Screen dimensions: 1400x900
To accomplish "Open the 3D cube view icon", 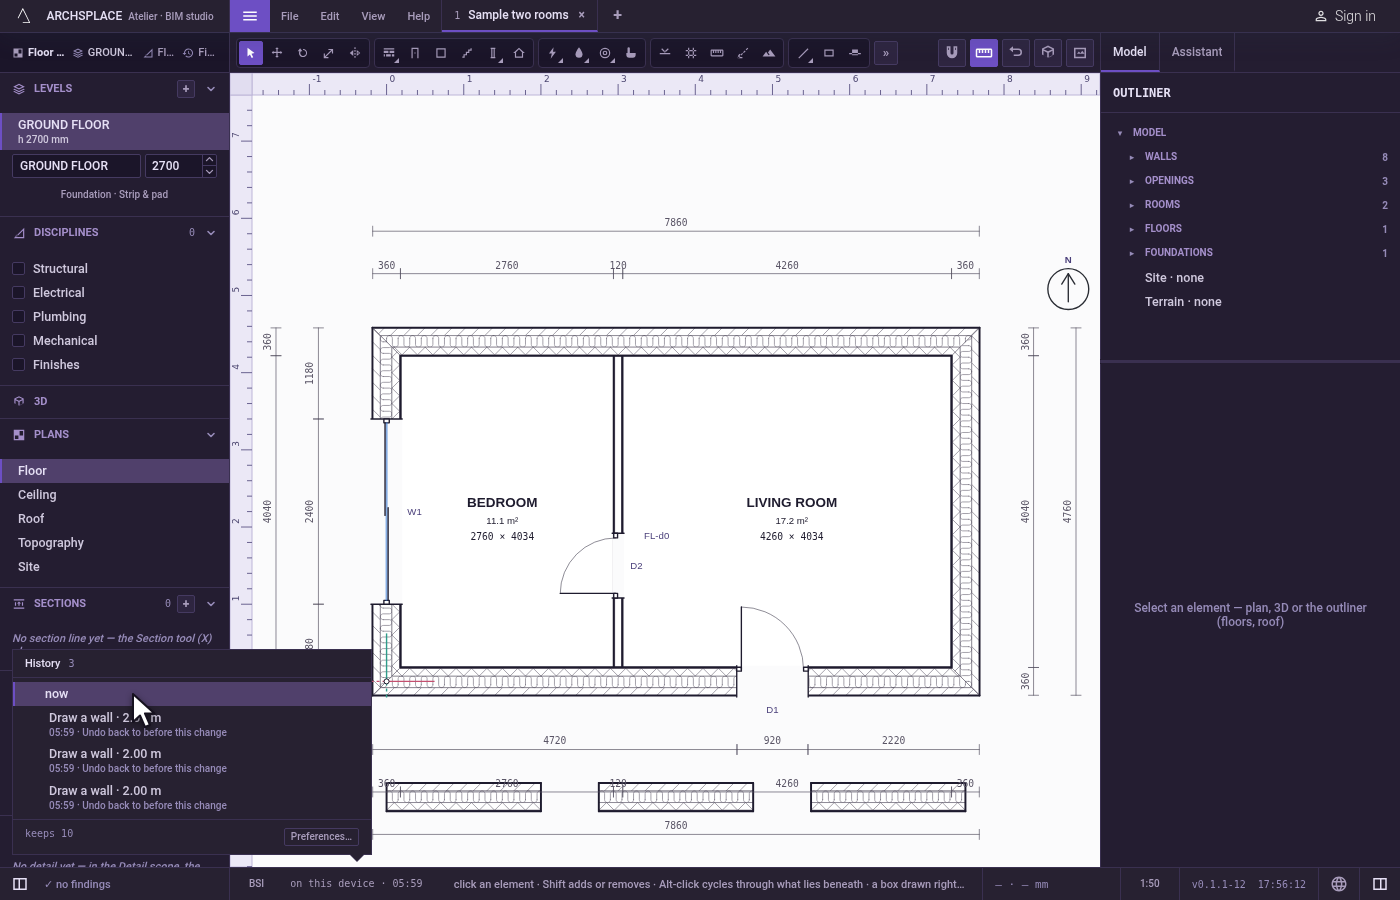I will pyautogui.click(x=1048, y=52).
